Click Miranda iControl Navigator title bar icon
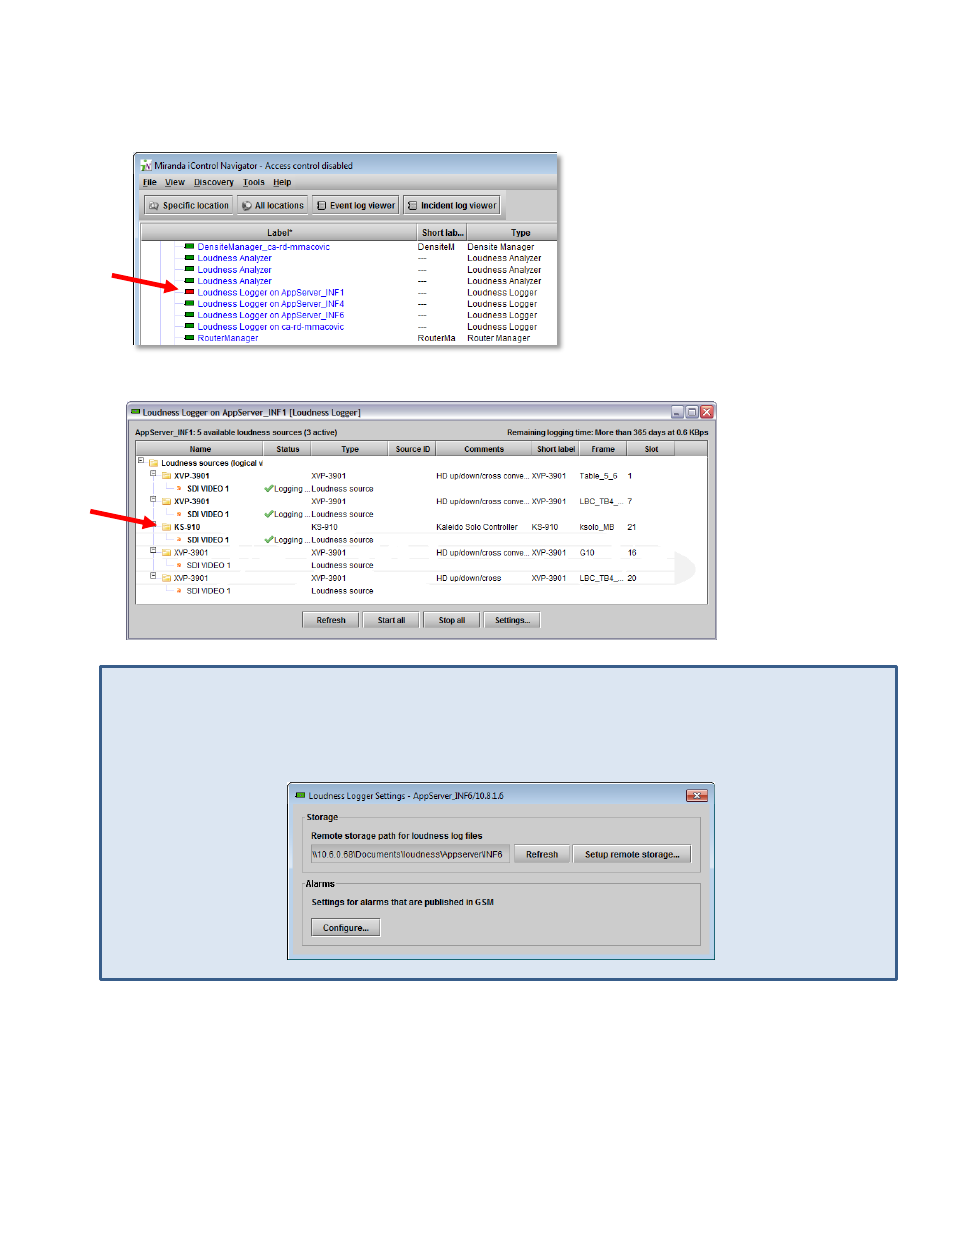 [x=146, y=165]
